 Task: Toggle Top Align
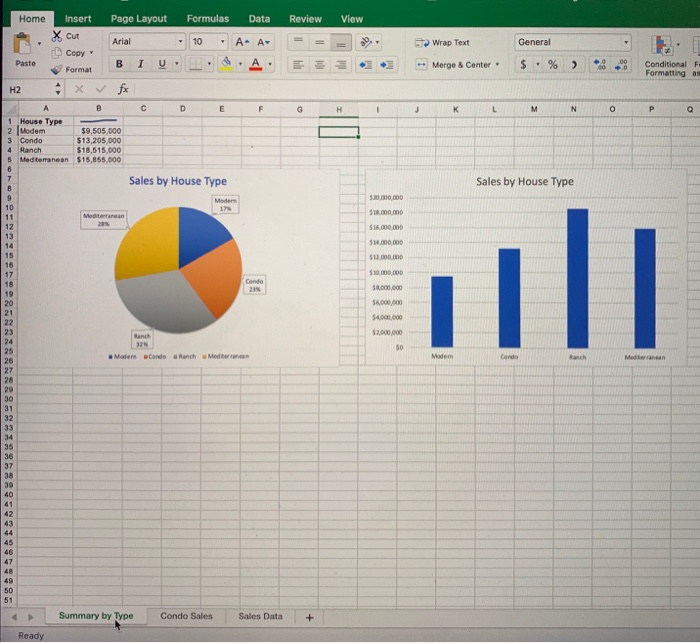(x=298, y=42)
